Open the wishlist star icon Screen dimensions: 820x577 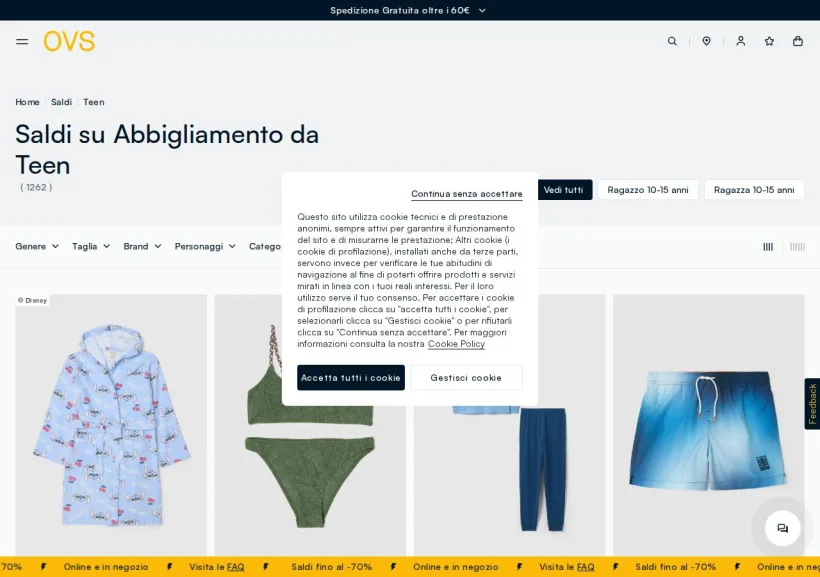click(769, 41)
